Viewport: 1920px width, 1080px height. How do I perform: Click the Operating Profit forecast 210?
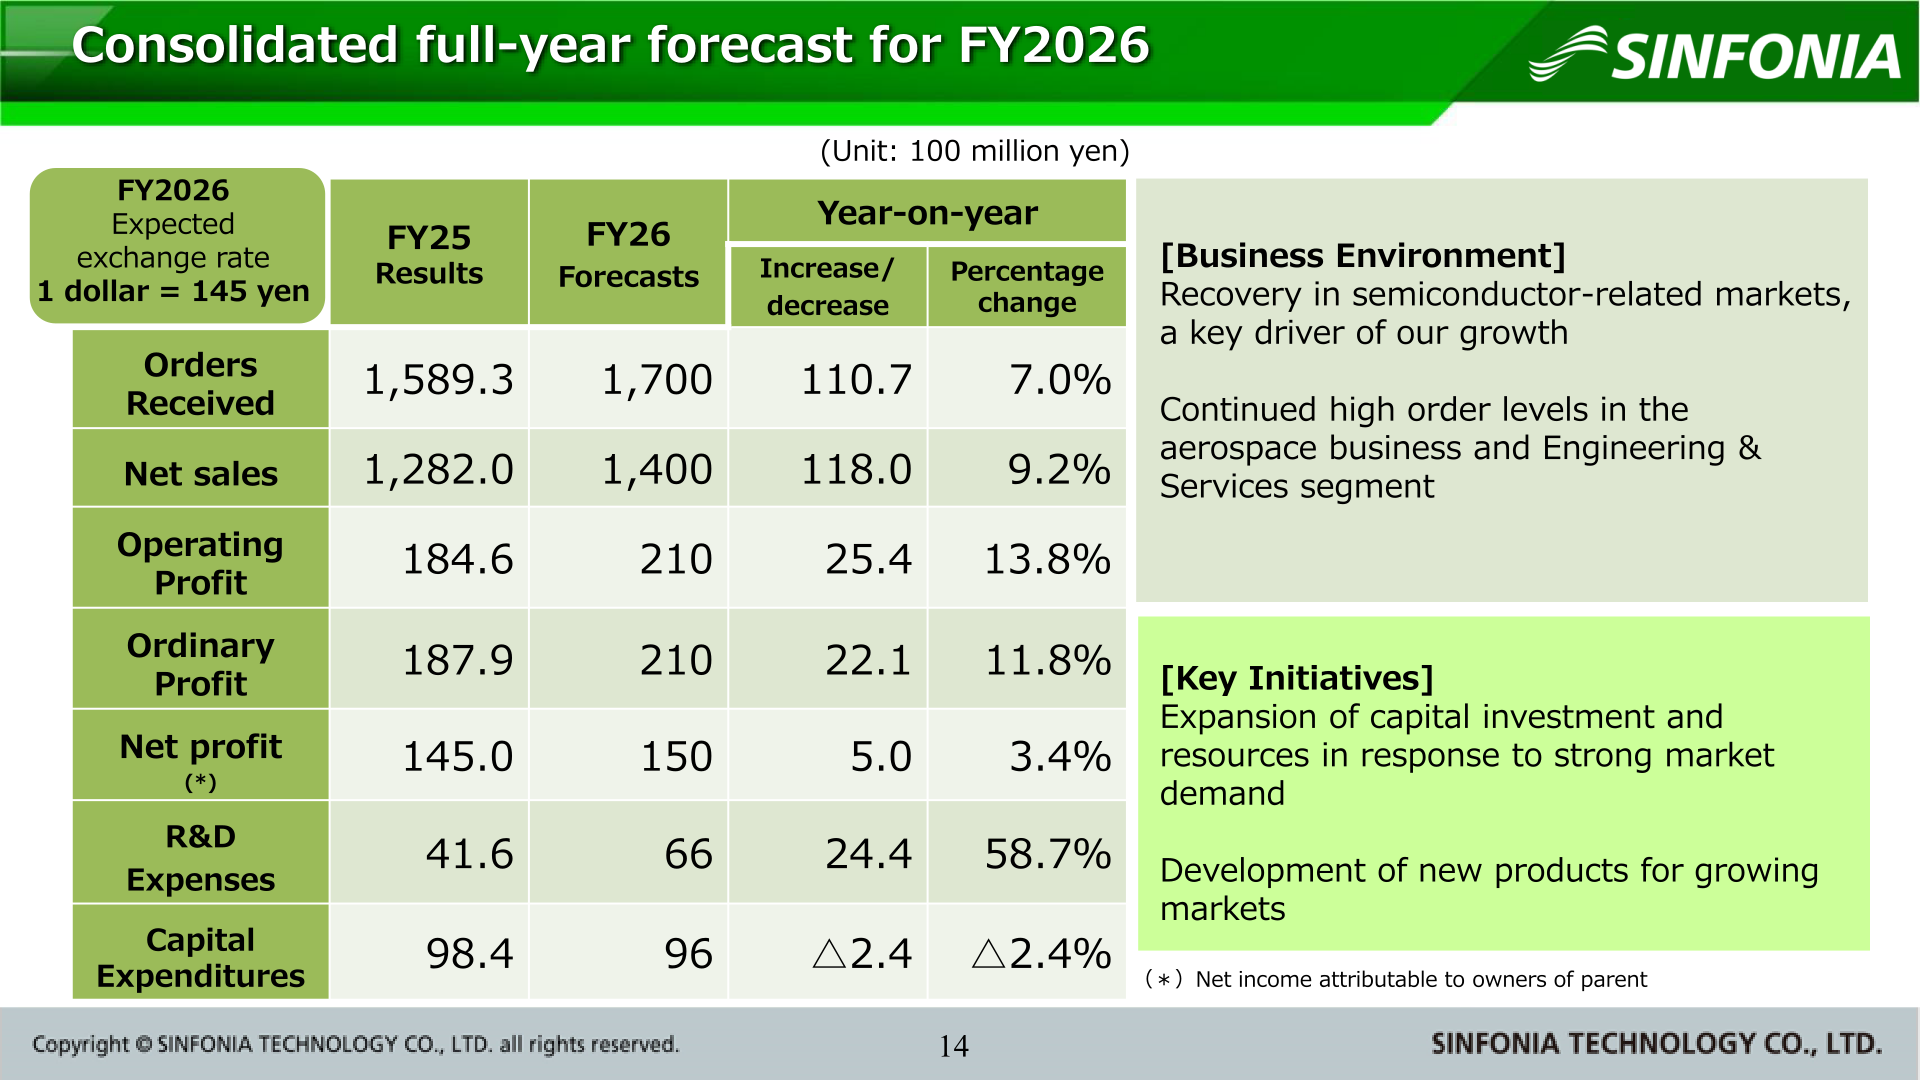[676, 560]
